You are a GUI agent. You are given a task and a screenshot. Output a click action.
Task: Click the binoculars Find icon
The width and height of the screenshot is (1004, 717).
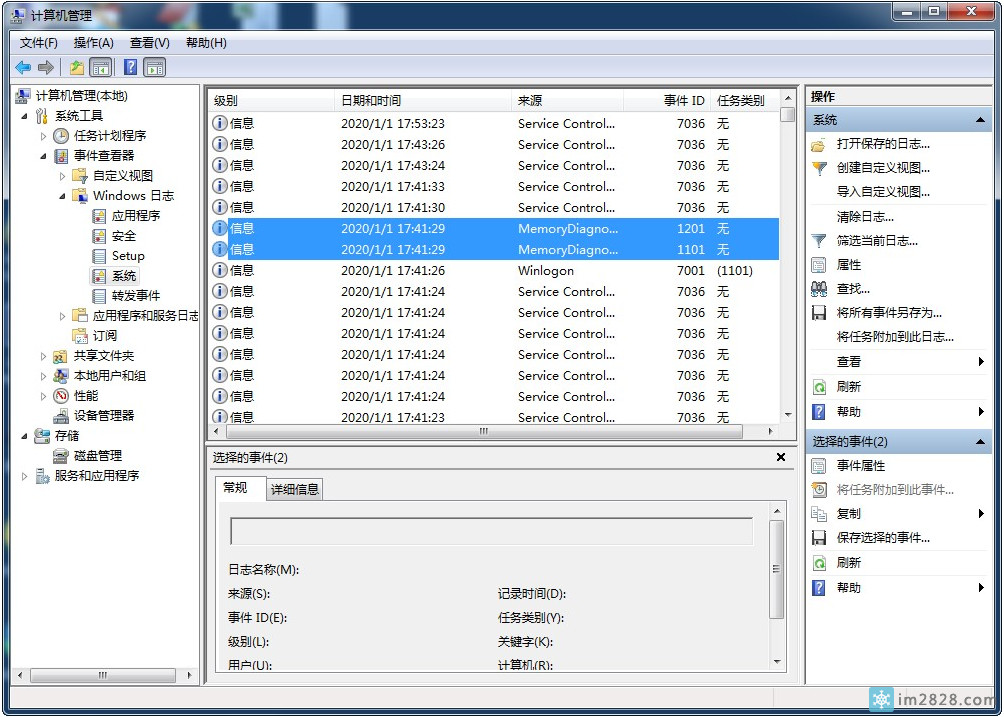click(819, 289)
